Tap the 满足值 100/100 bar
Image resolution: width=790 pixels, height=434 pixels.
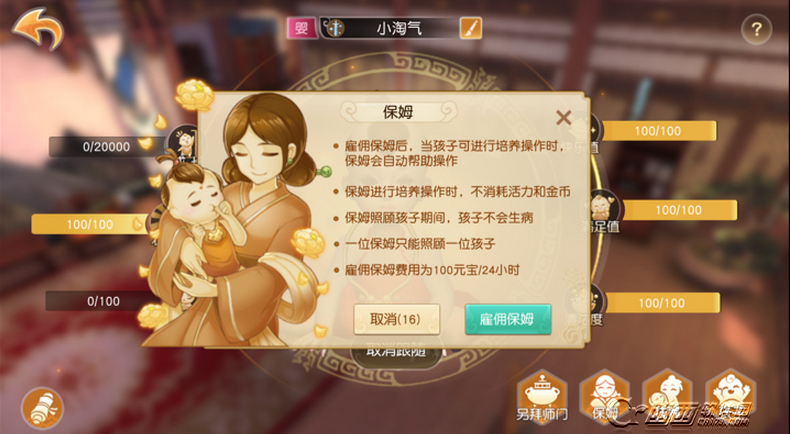click(679, 210)
